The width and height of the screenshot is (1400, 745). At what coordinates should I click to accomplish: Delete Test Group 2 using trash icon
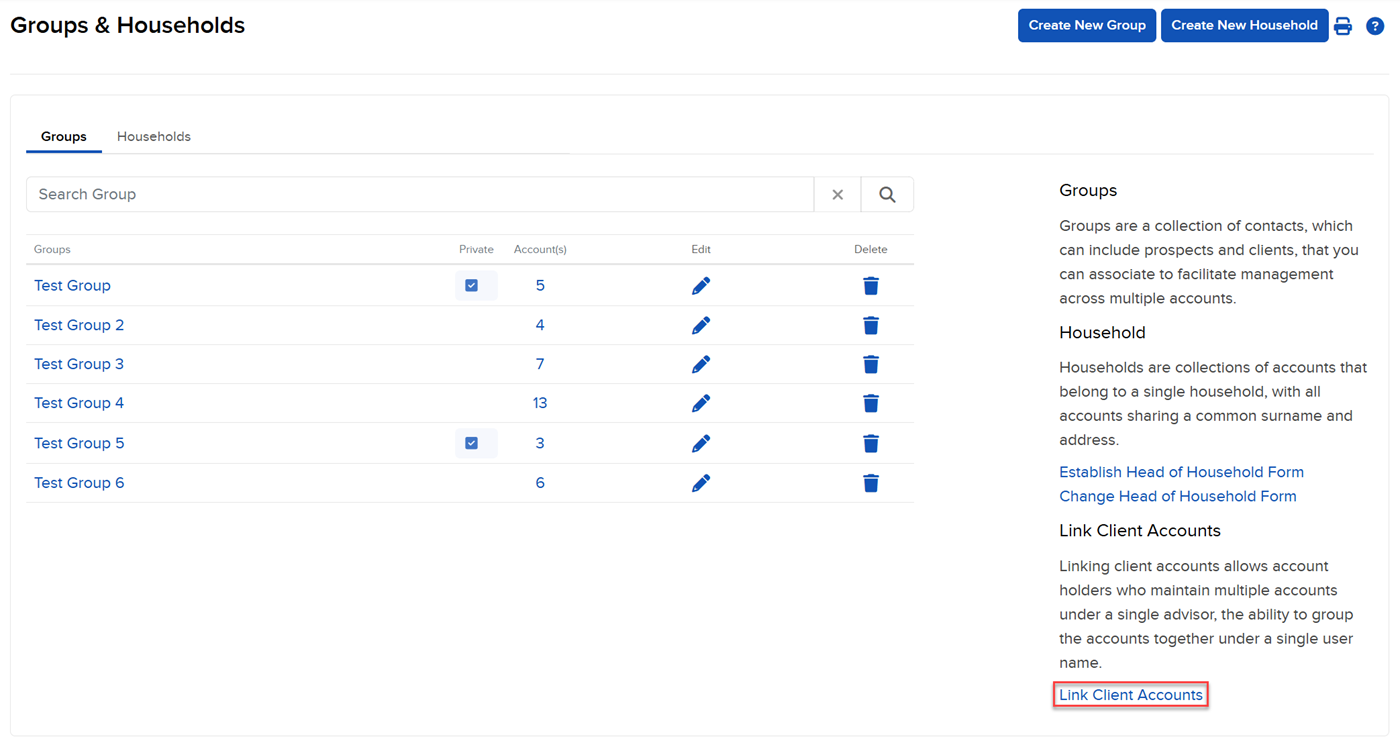[870, 325]
